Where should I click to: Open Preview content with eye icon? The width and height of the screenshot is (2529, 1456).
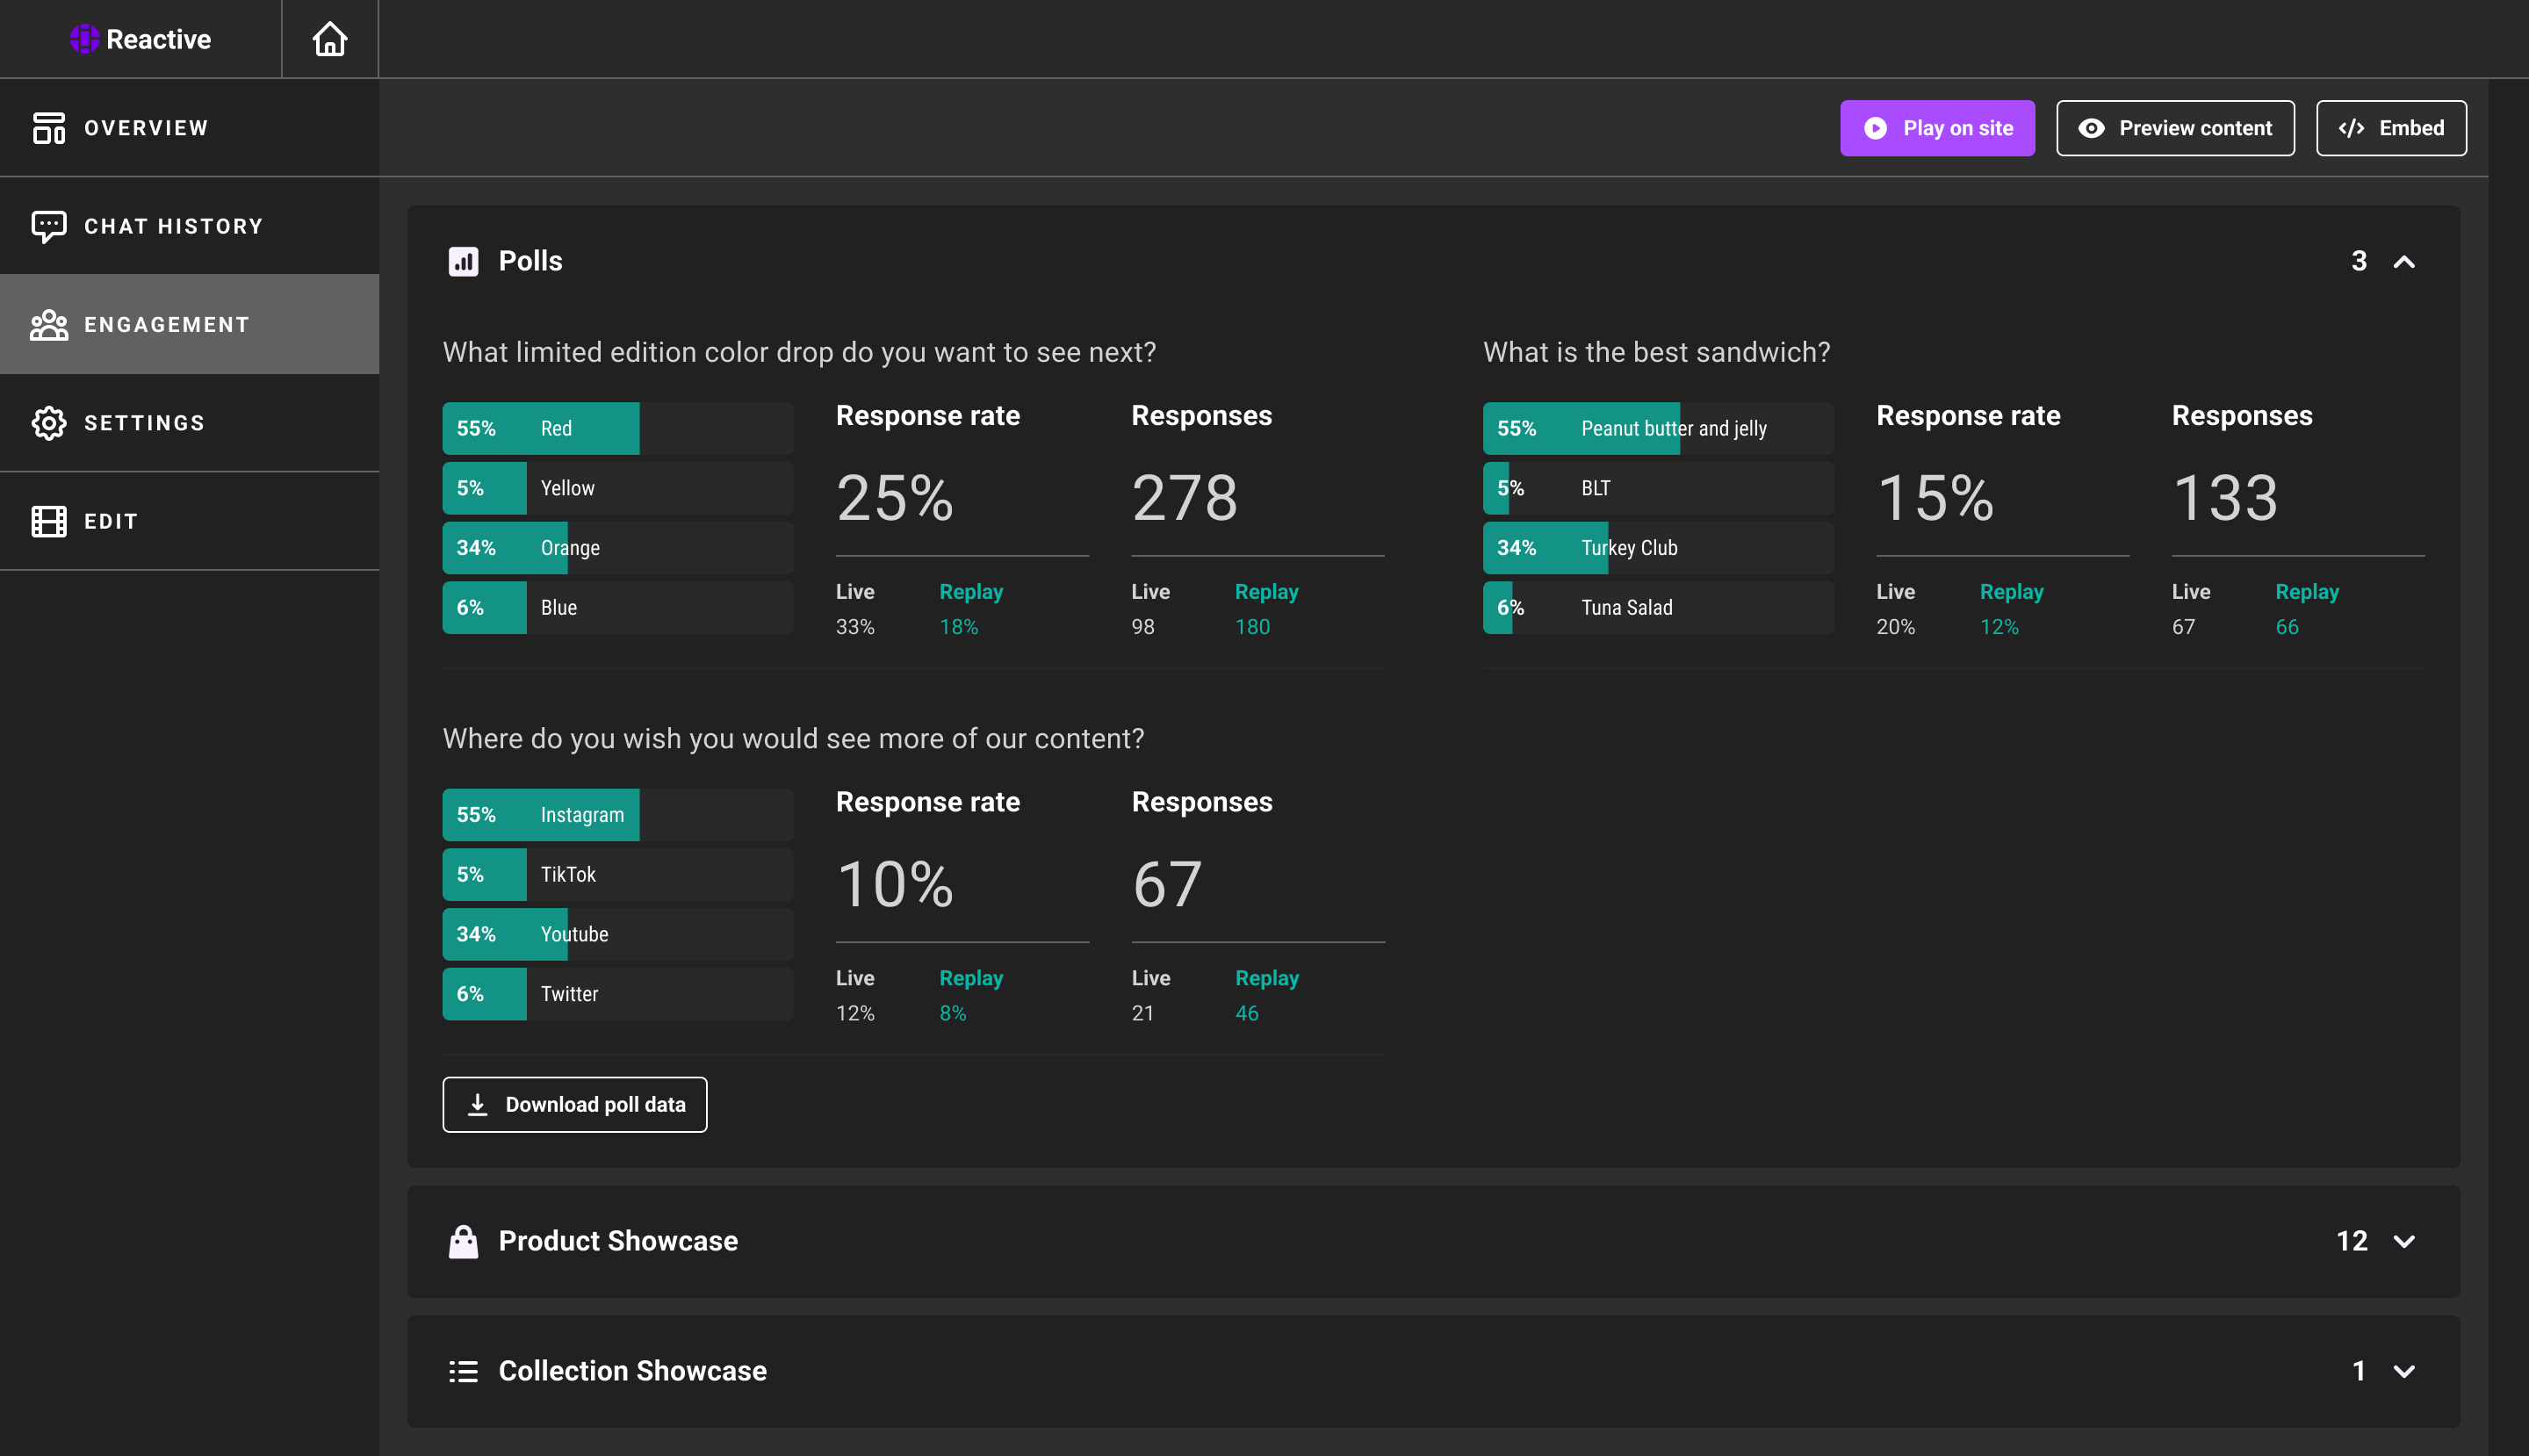[2174, 128]
